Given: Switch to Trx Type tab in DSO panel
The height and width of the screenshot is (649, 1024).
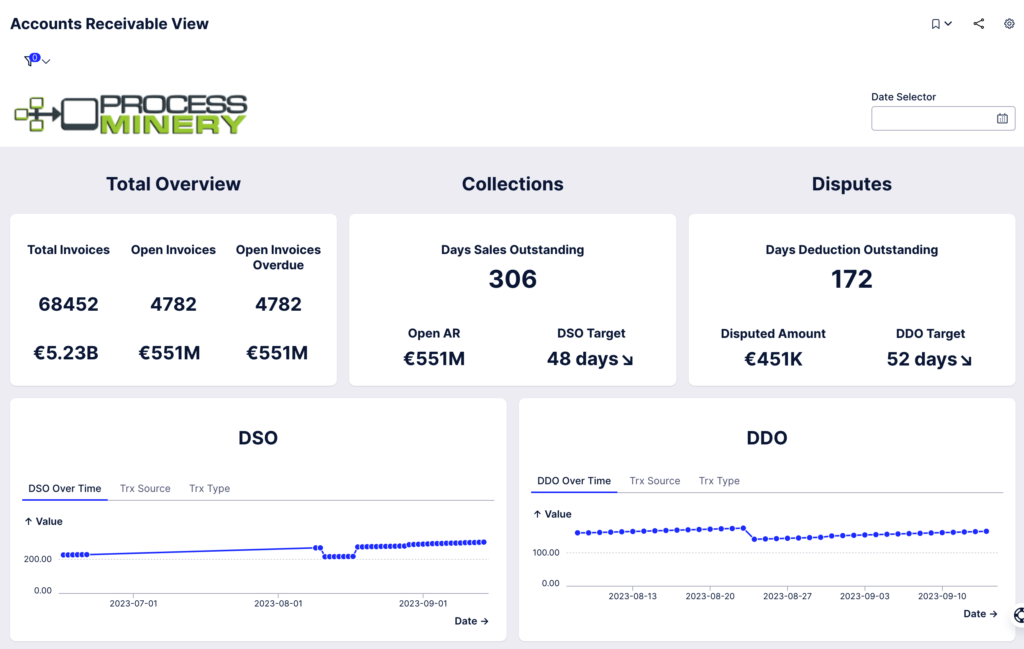Looking at the screenshot, I should (x=209, y=489).
